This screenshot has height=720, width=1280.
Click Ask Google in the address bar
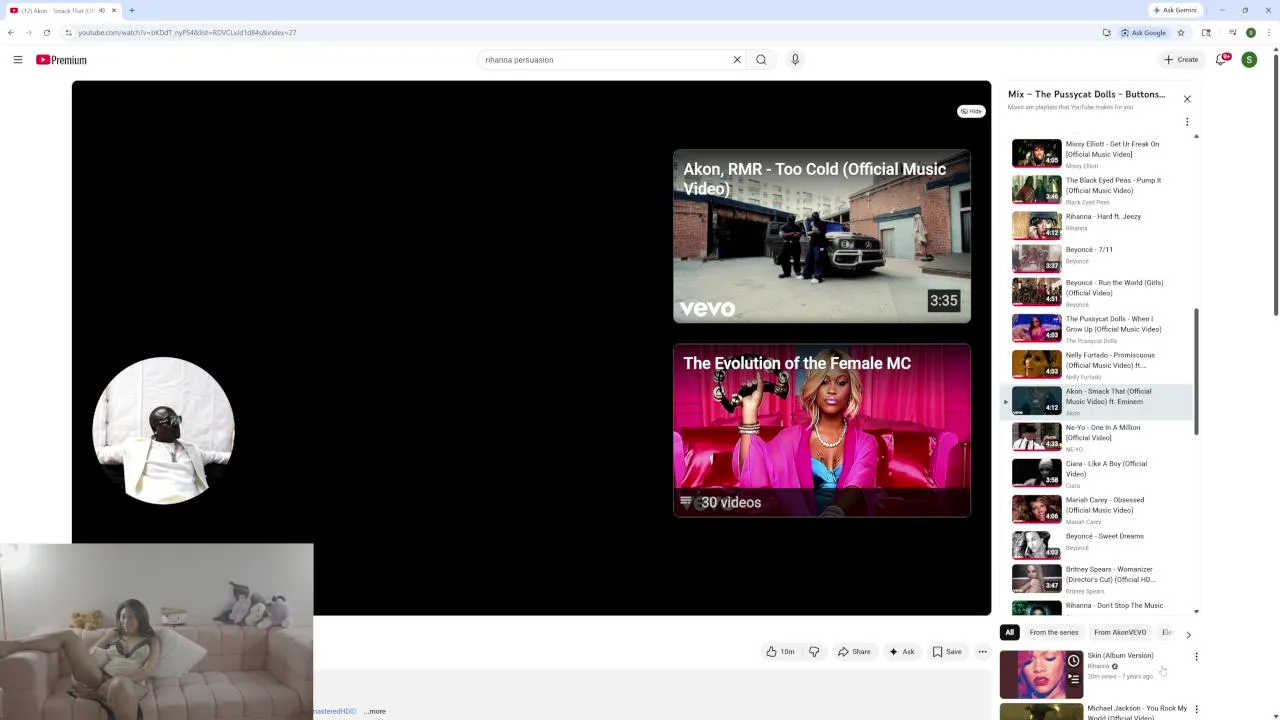point(1143,32)
